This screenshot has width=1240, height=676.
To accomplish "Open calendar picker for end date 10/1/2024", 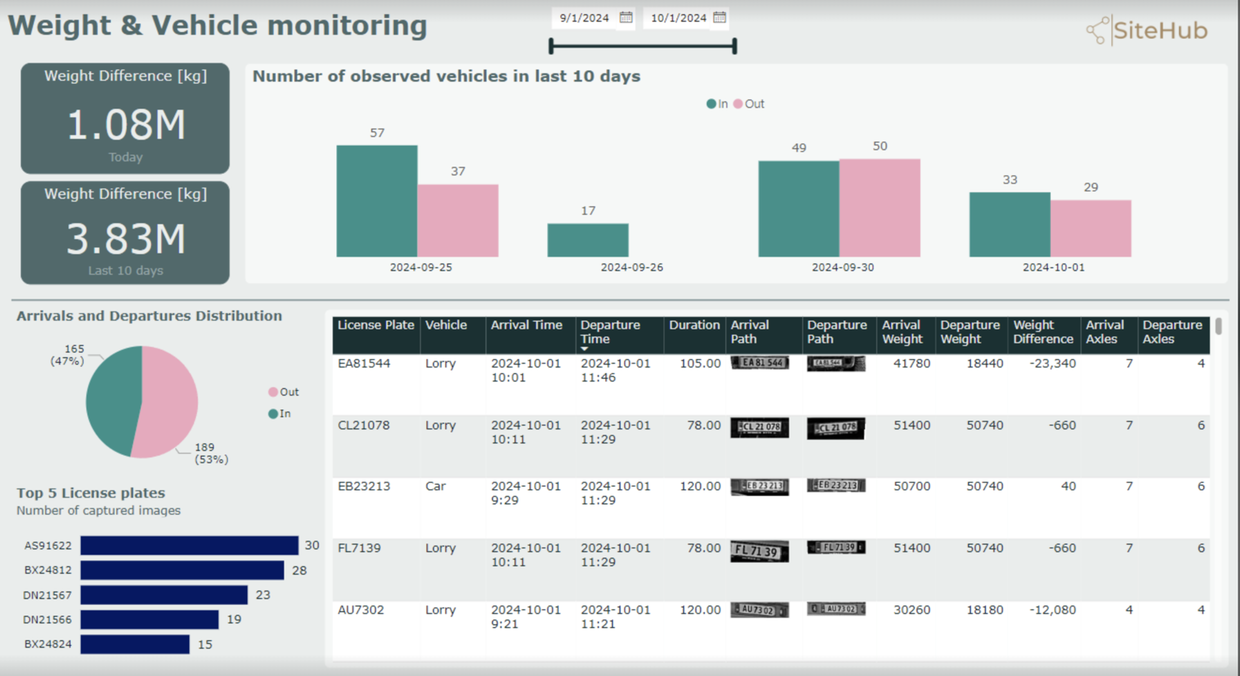I will pos(719,17).
